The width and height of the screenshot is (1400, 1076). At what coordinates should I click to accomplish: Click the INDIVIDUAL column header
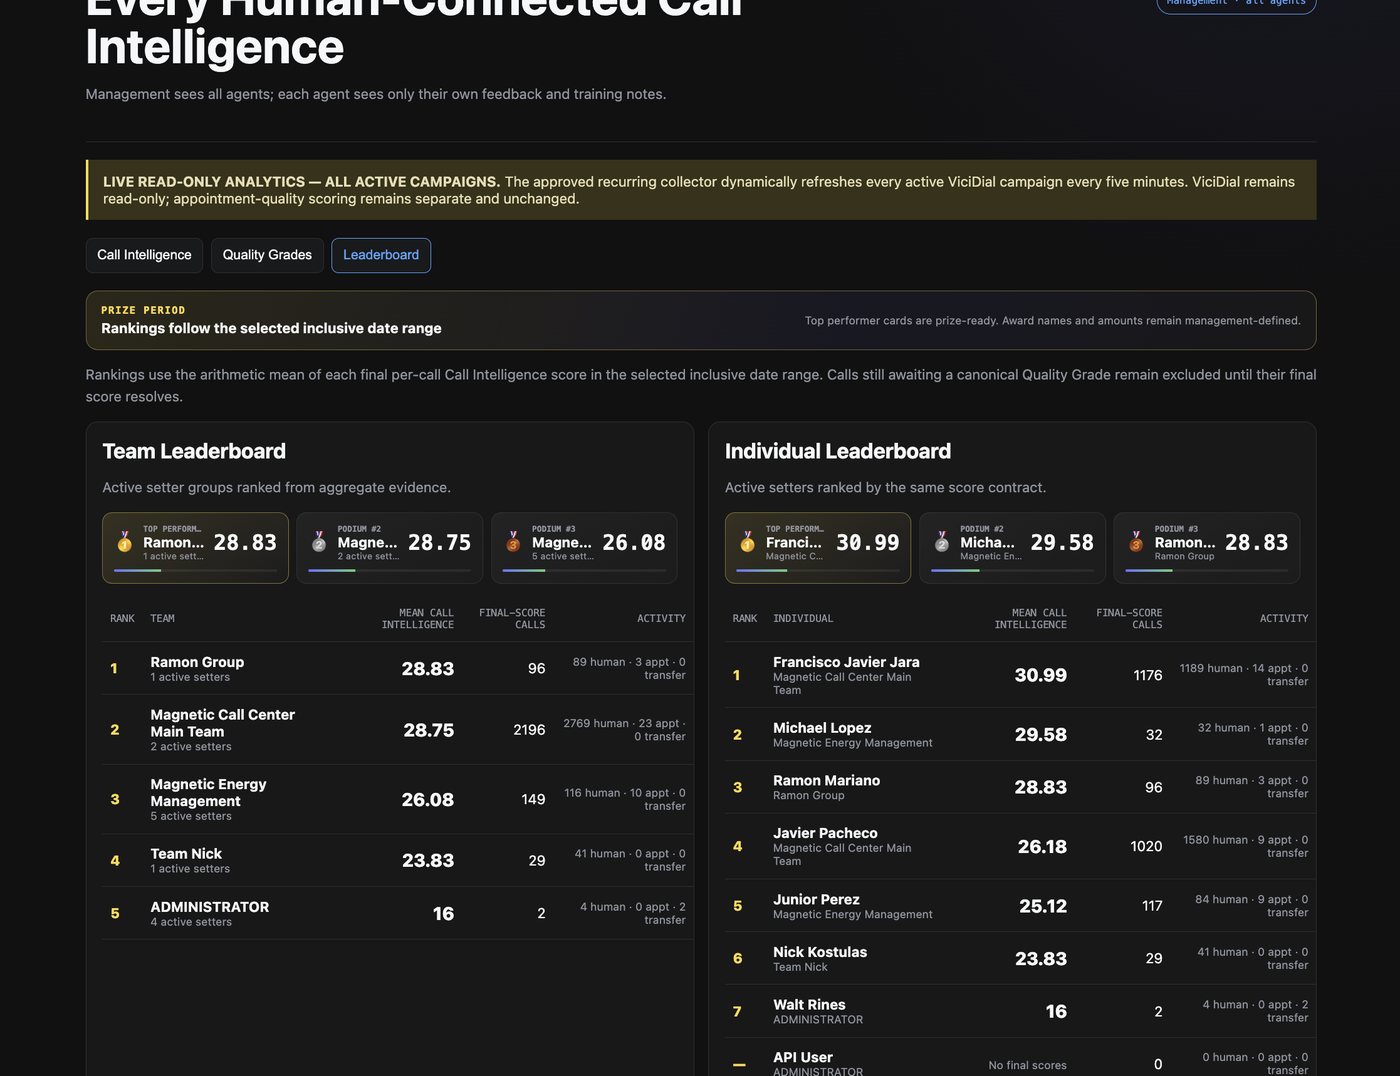803,619
